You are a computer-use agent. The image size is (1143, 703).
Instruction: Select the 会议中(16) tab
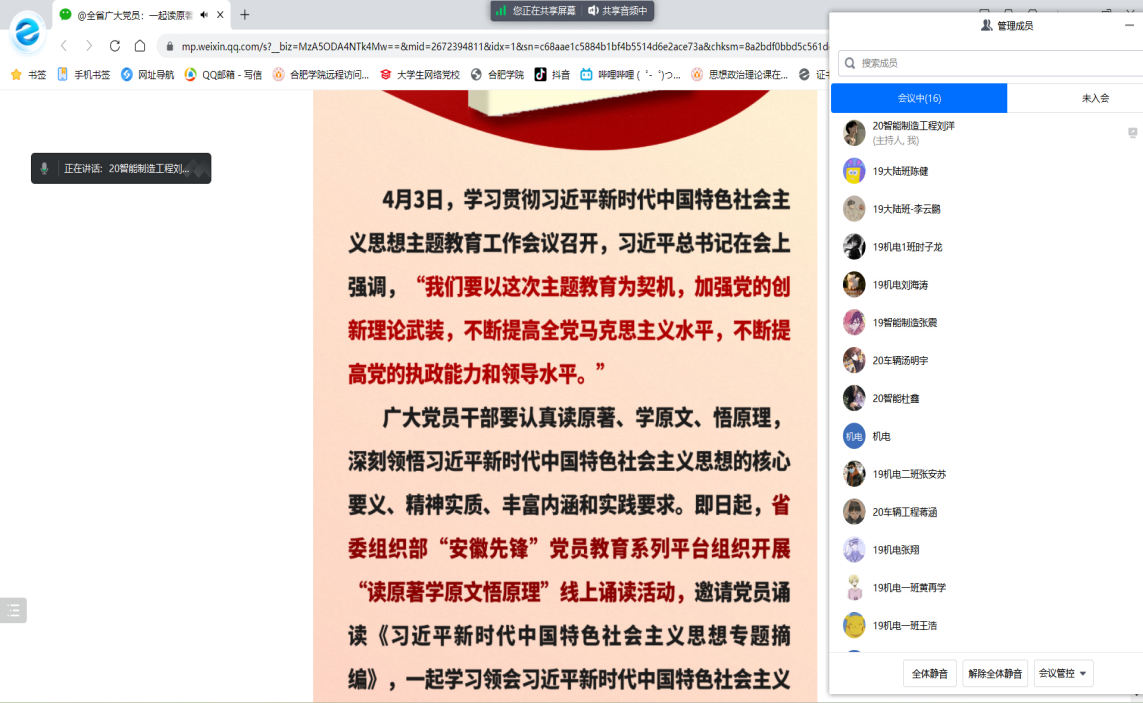(x=918, y=98)
